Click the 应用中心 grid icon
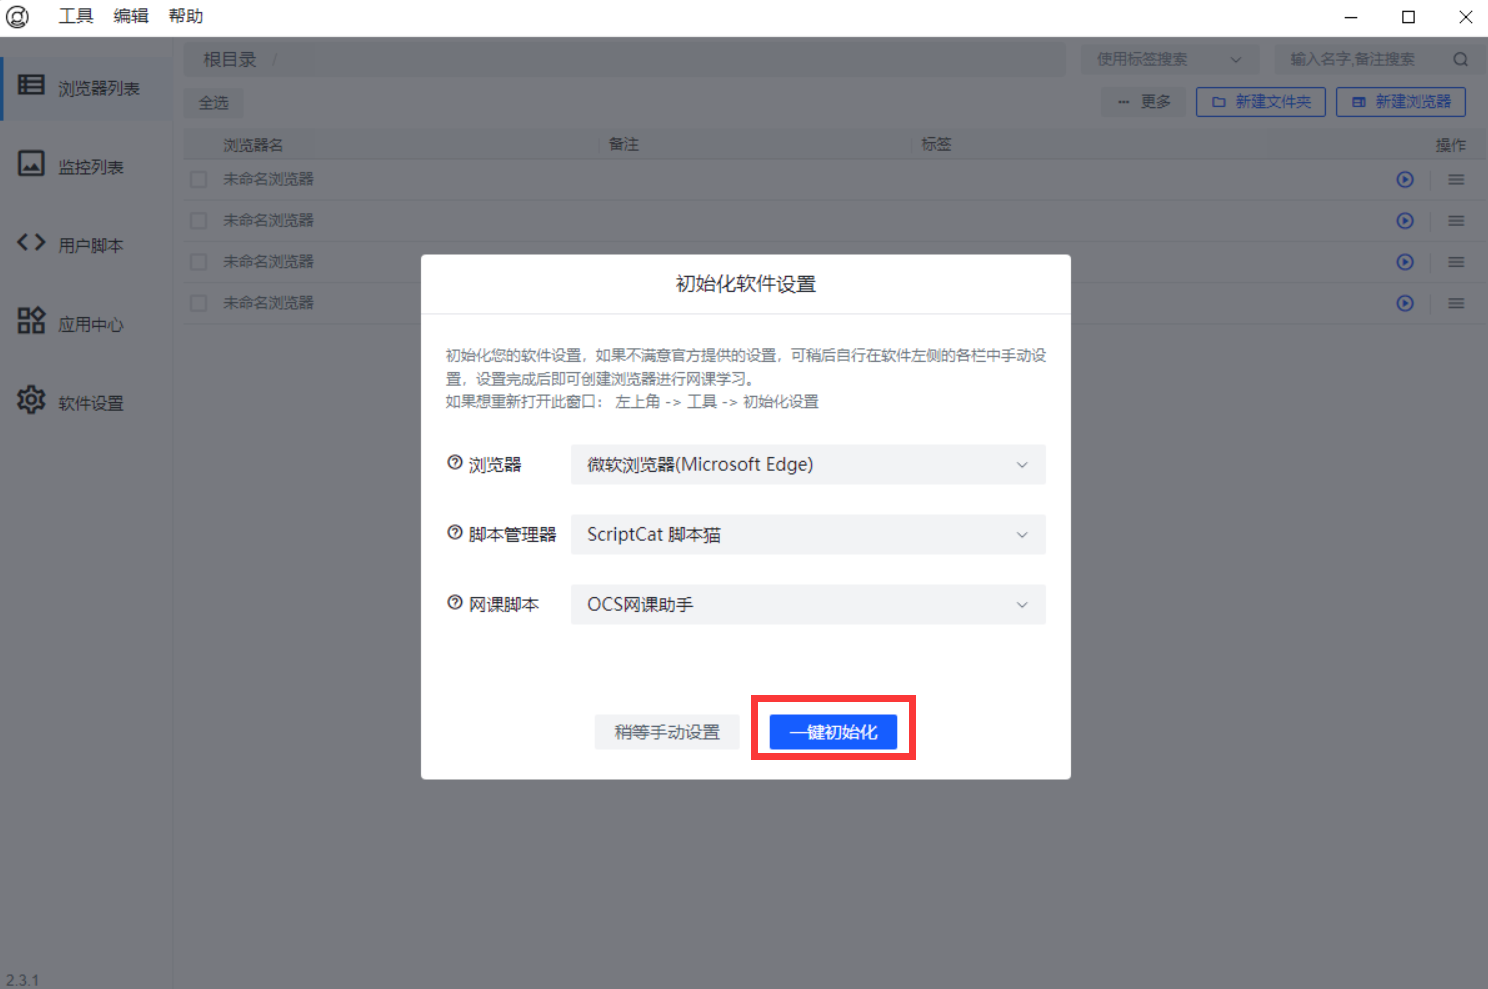The image size is (1488, 989). [31, 320]
